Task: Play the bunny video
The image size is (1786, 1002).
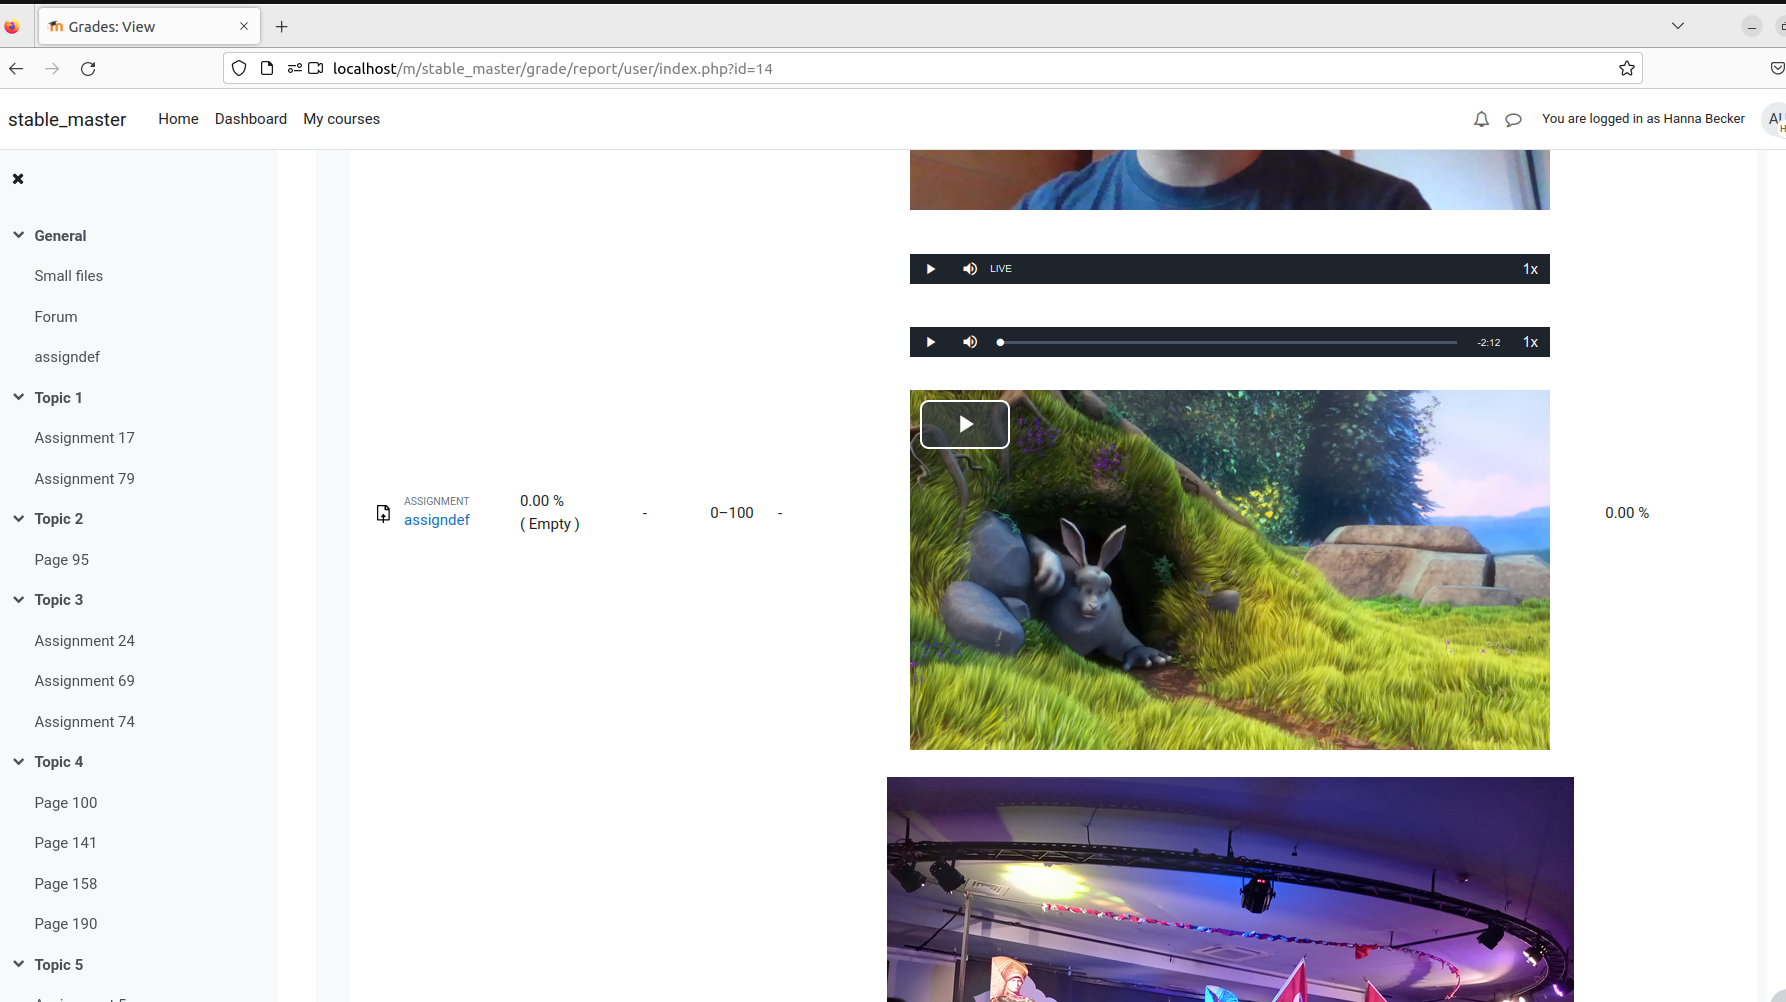Action: [x=965, y=424]
